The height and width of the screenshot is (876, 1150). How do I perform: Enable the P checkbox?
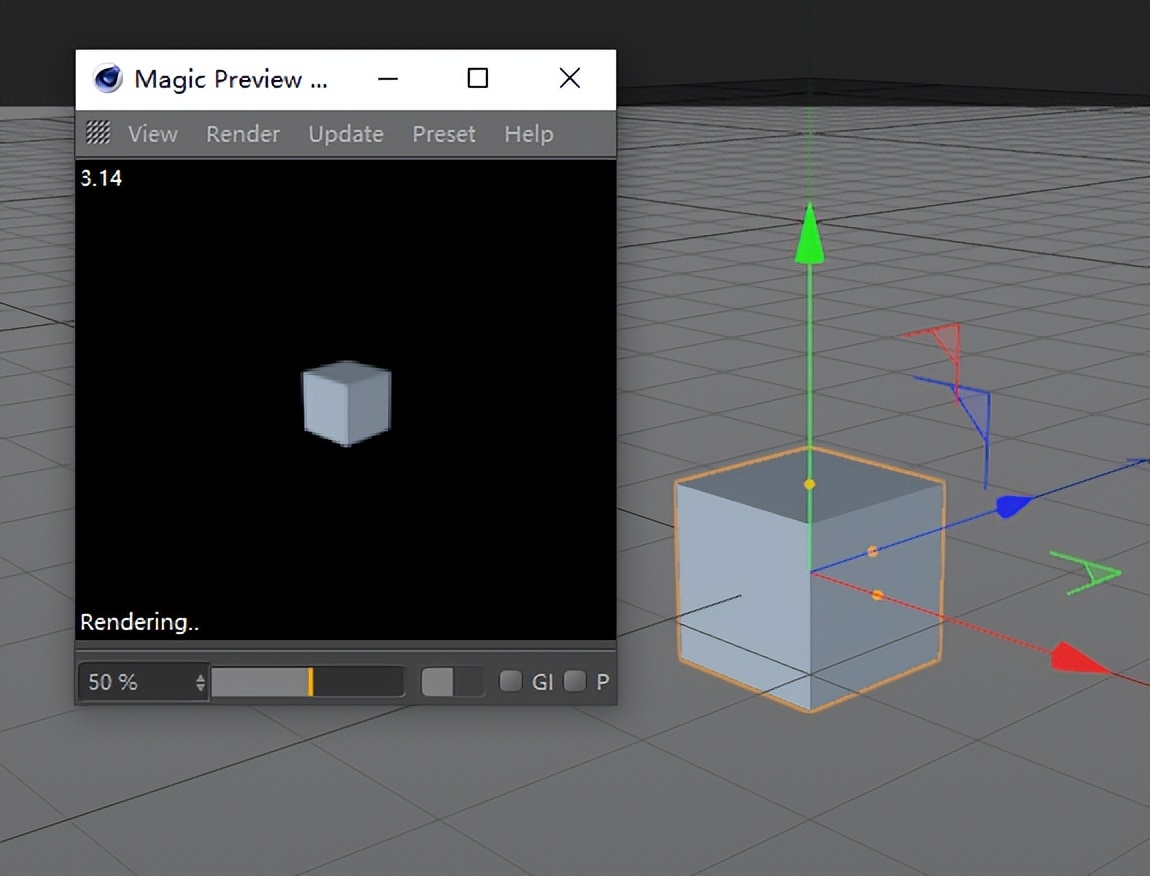point(576,681)
